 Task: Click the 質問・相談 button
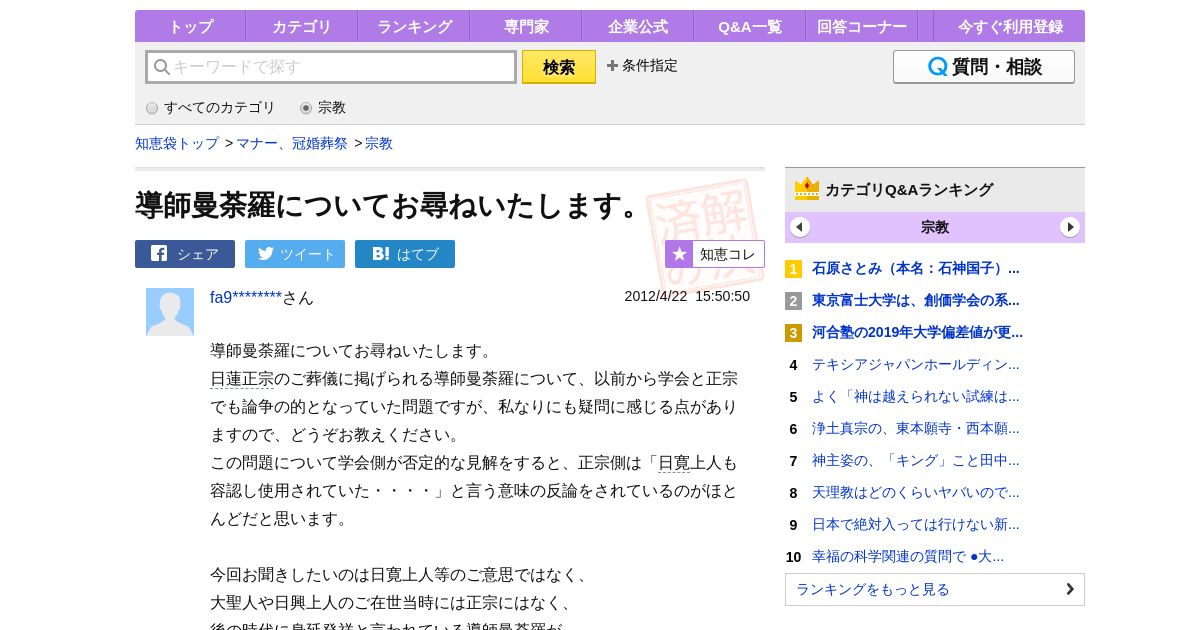[984, 67]
